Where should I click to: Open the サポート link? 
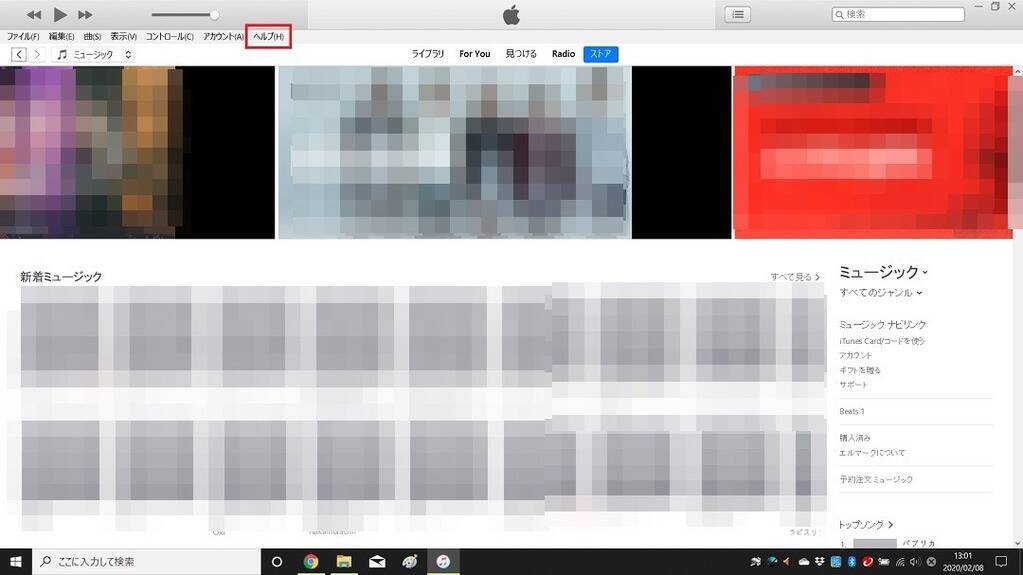pyautogui.click(x=853, y=384)
